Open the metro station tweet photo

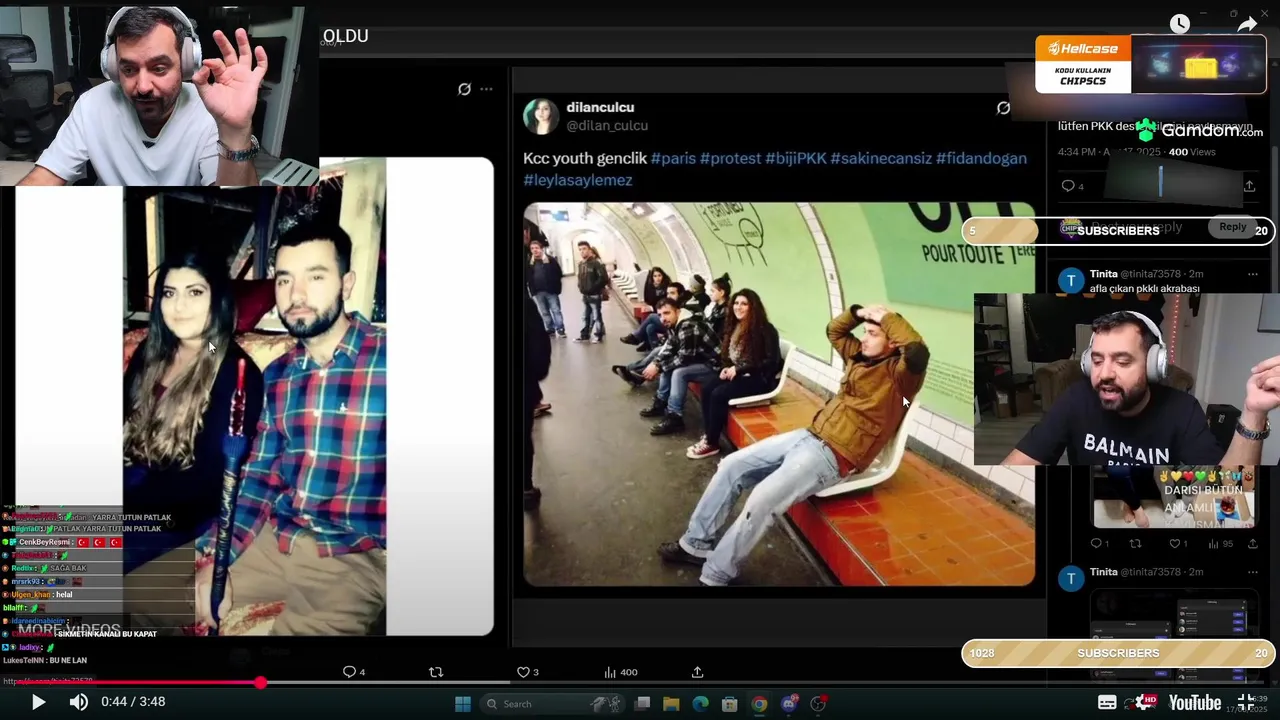(x=779, y=394)
